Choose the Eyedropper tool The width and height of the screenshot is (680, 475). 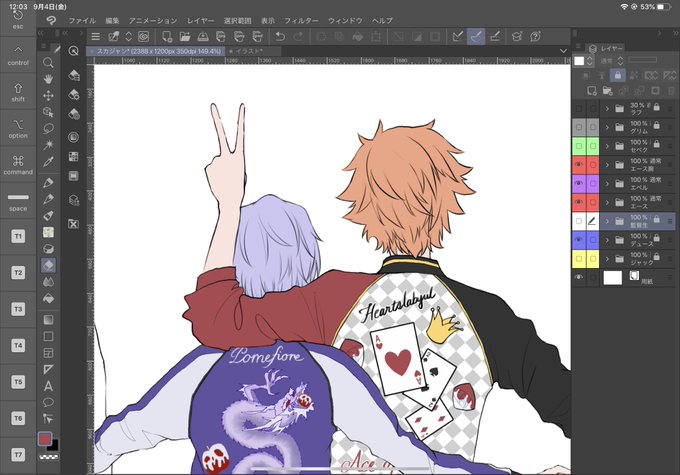click(x=48, y=162)
